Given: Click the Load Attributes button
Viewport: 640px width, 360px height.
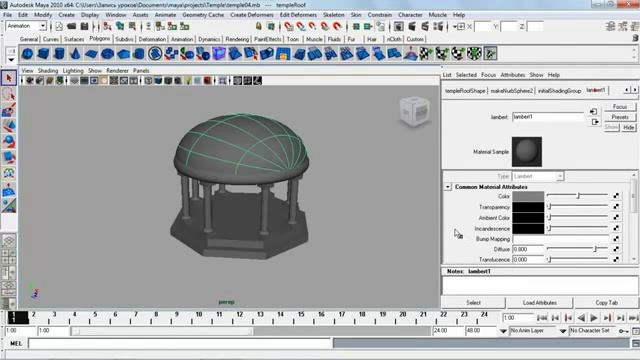Looking at the screenshot, I should (540, 303).
